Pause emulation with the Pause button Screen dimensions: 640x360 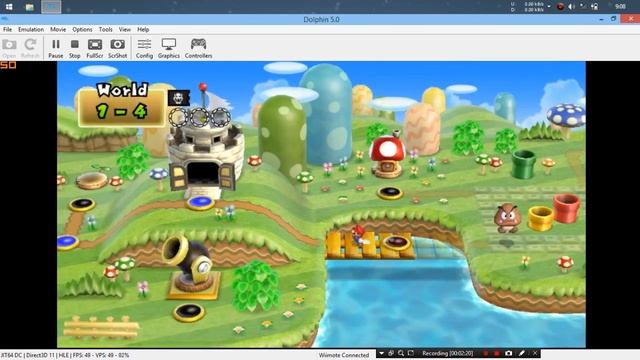pyautogui.click(x=56, y=48)
